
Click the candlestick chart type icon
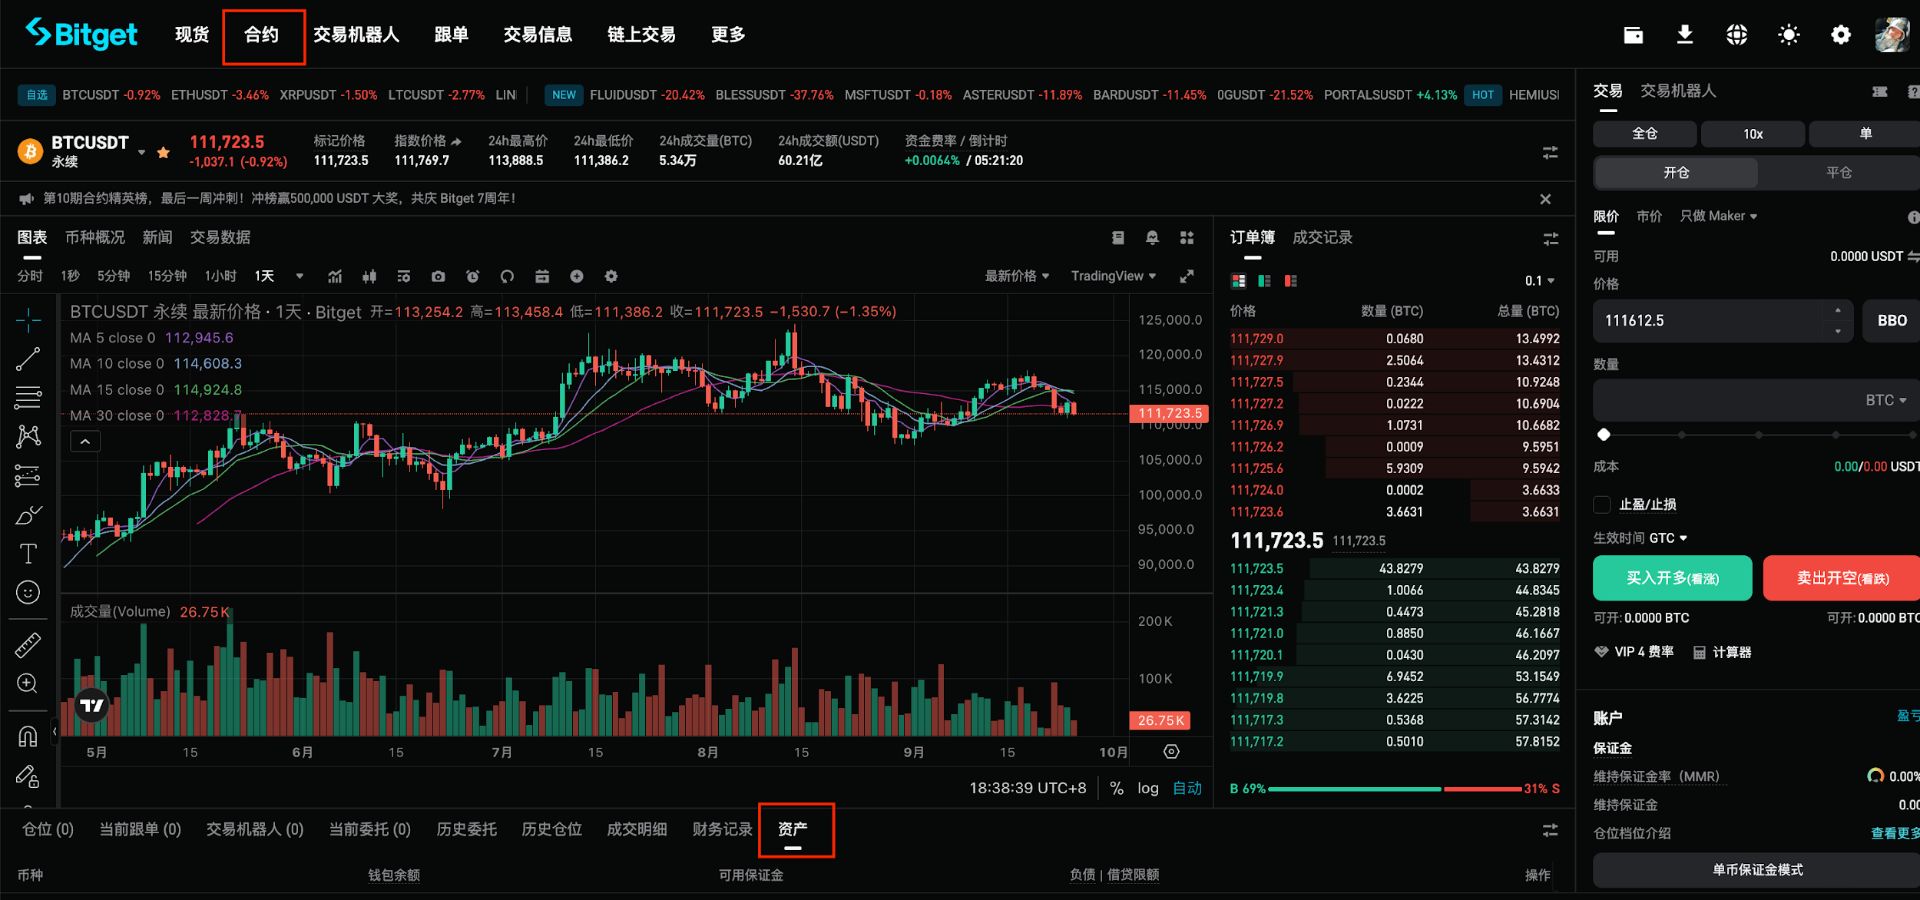(369, 276)
